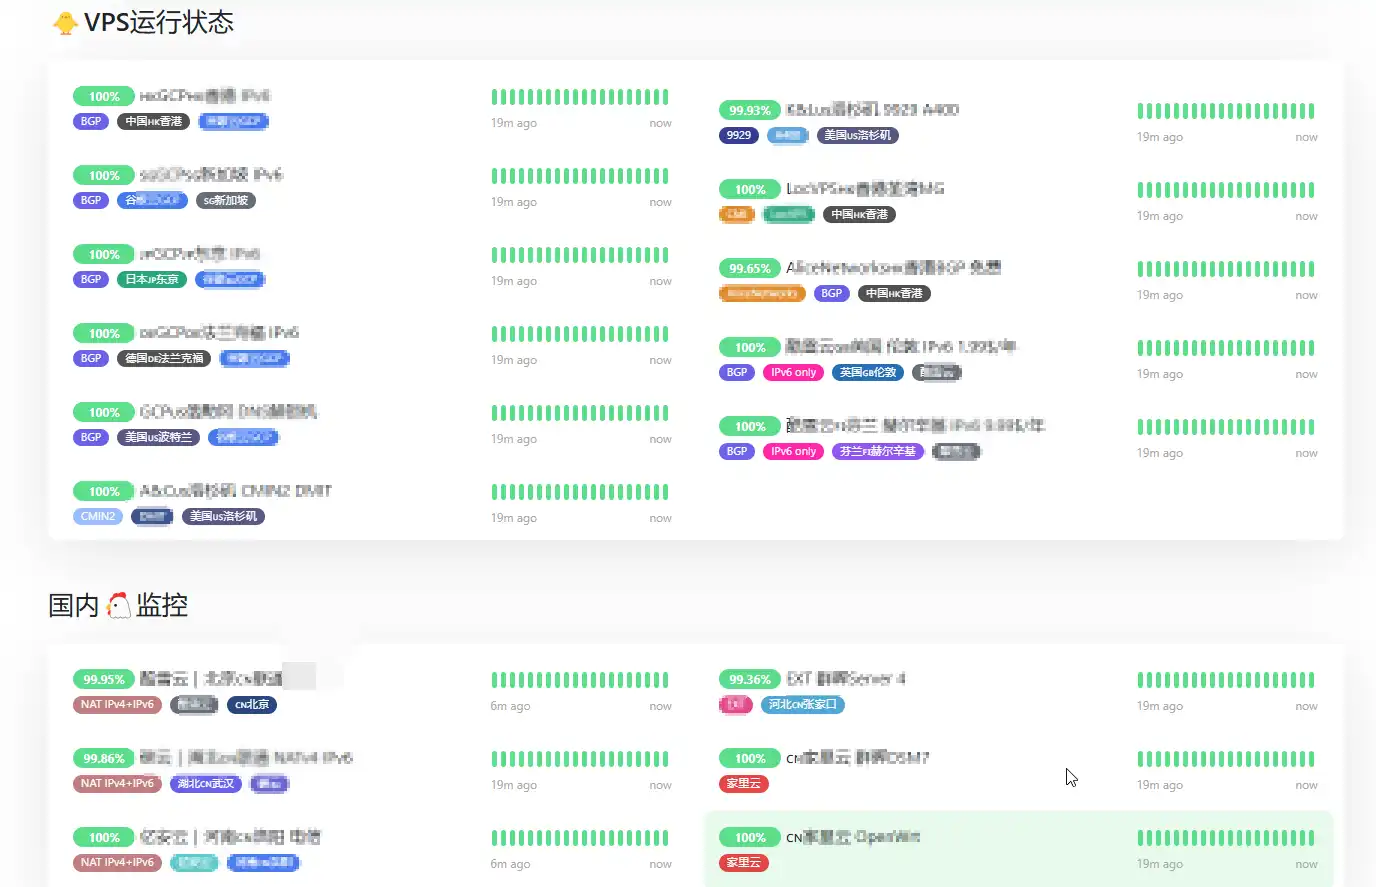Click the 湖北CN武汉 tag
1376x887 pixels.
coord(205,783)
